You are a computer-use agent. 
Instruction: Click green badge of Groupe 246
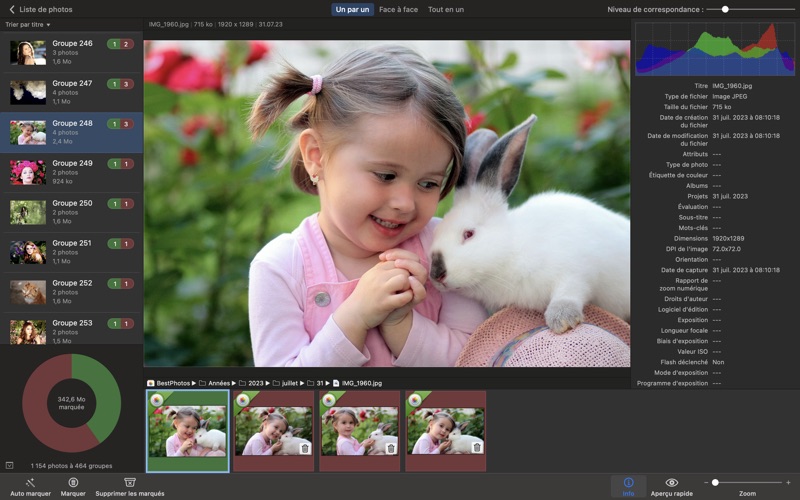(x=114, y=44)
